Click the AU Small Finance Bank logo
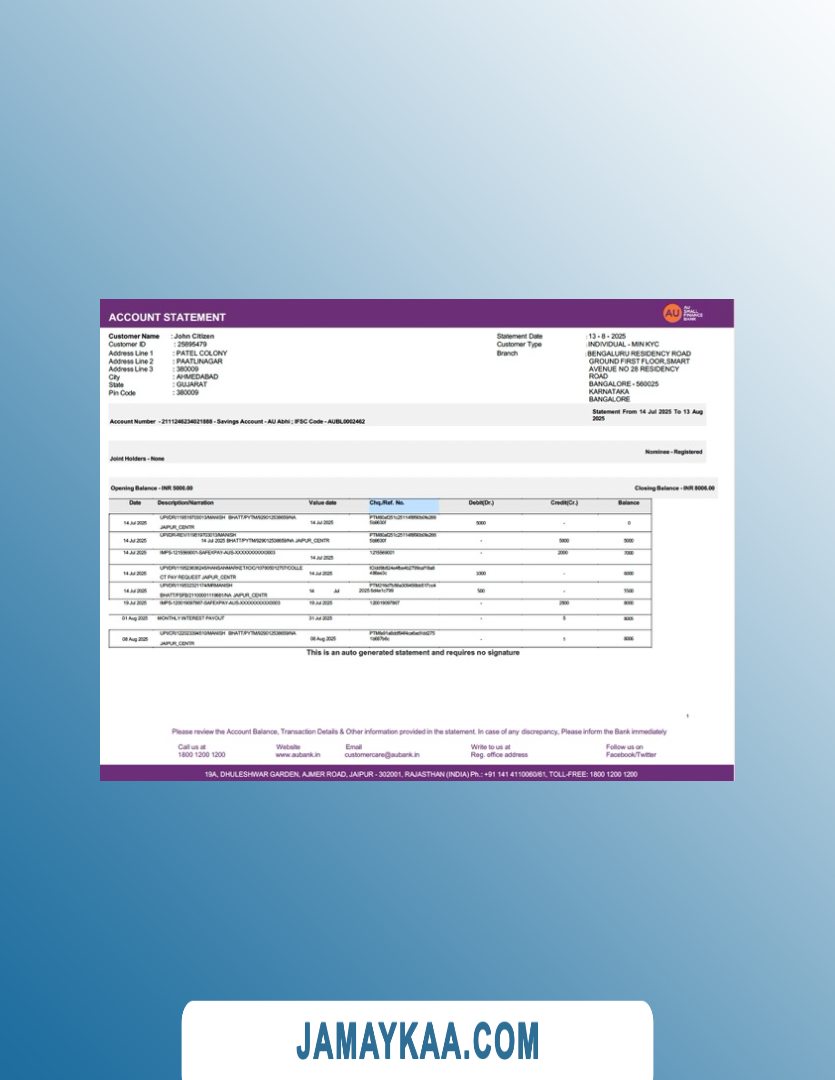835x1080 pixels. point(683,313)
